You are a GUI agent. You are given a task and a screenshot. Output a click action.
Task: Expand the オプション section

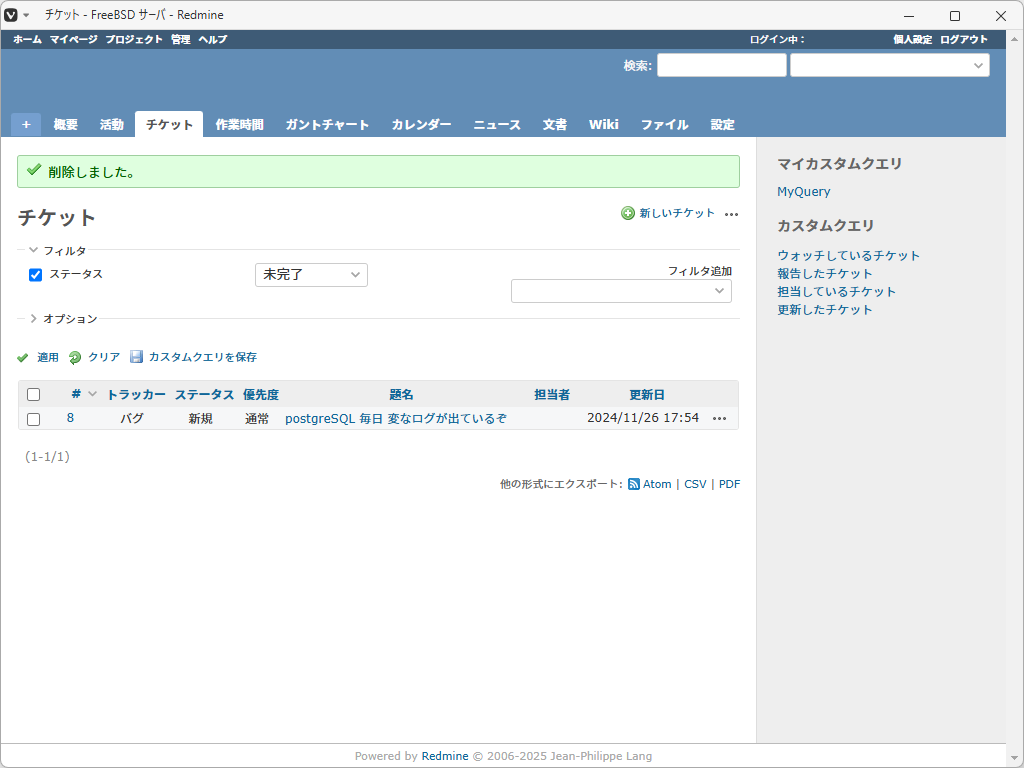coord(63,319)
